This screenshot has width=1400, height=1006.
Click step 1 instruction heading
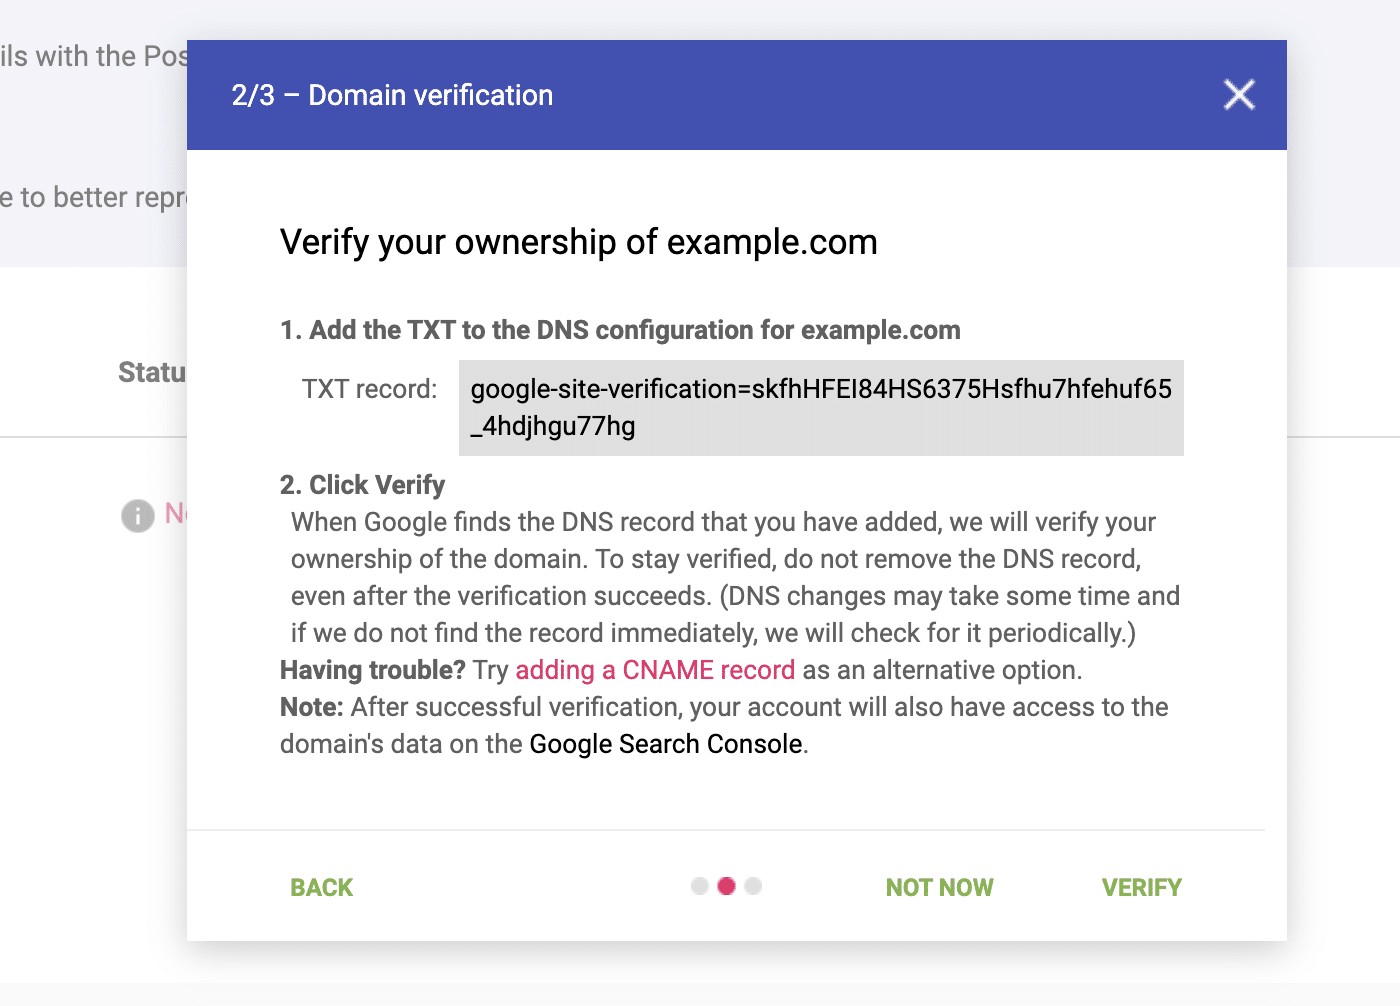point(620,329)
